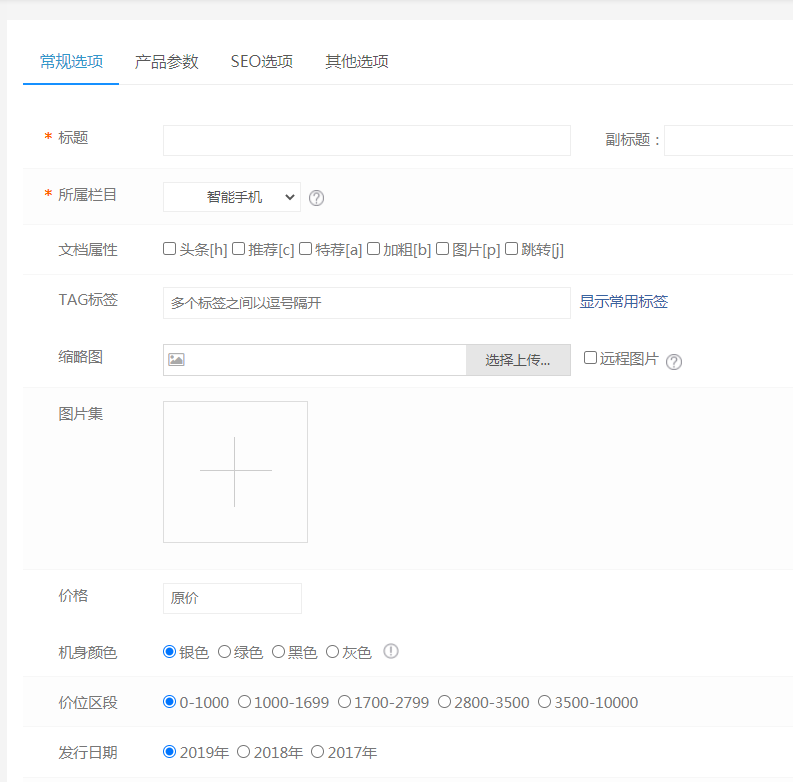Click the plus icon to add gallery image
793x782 pixels.
click(235, 471)
